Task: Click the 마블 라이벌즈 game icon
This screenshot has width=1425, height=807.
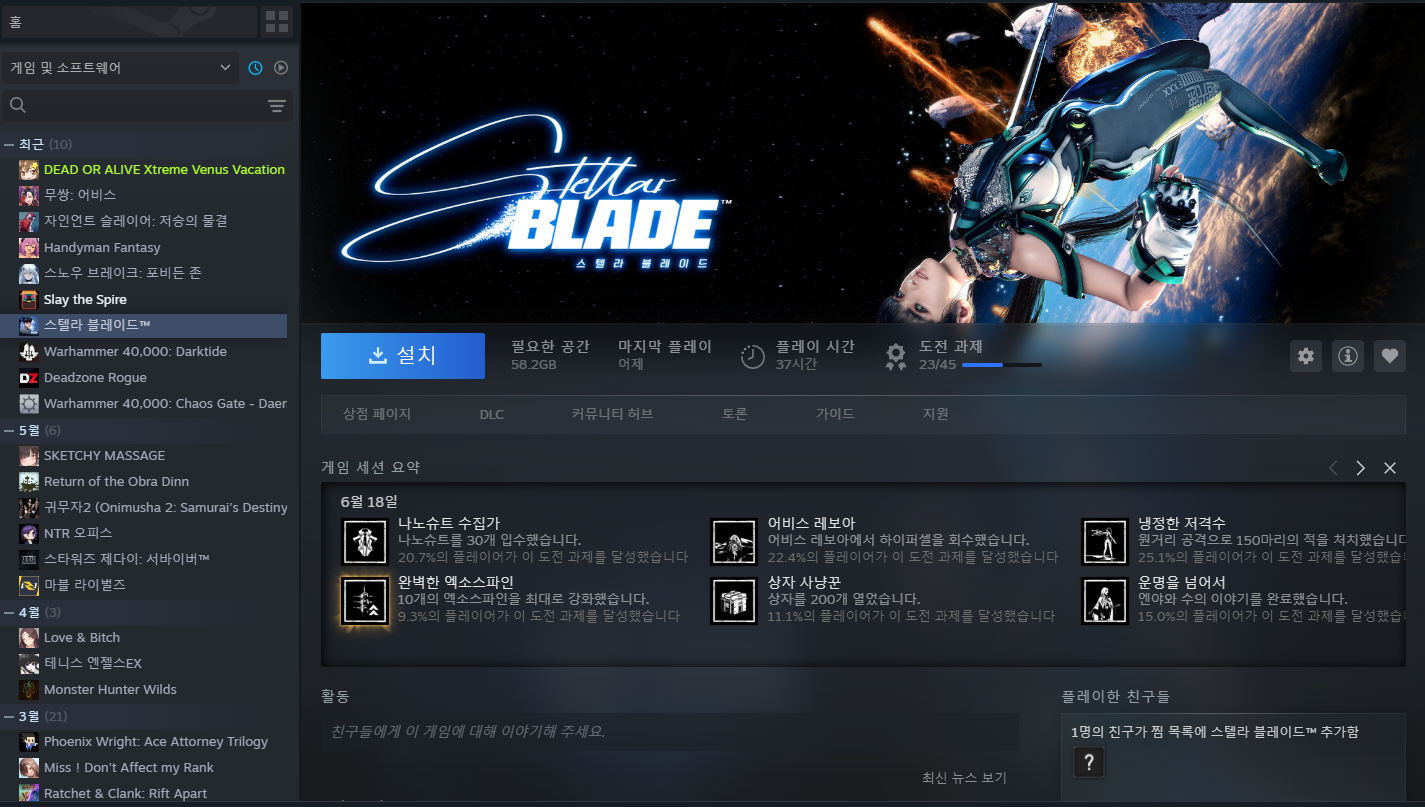Action: click(29, 585)
